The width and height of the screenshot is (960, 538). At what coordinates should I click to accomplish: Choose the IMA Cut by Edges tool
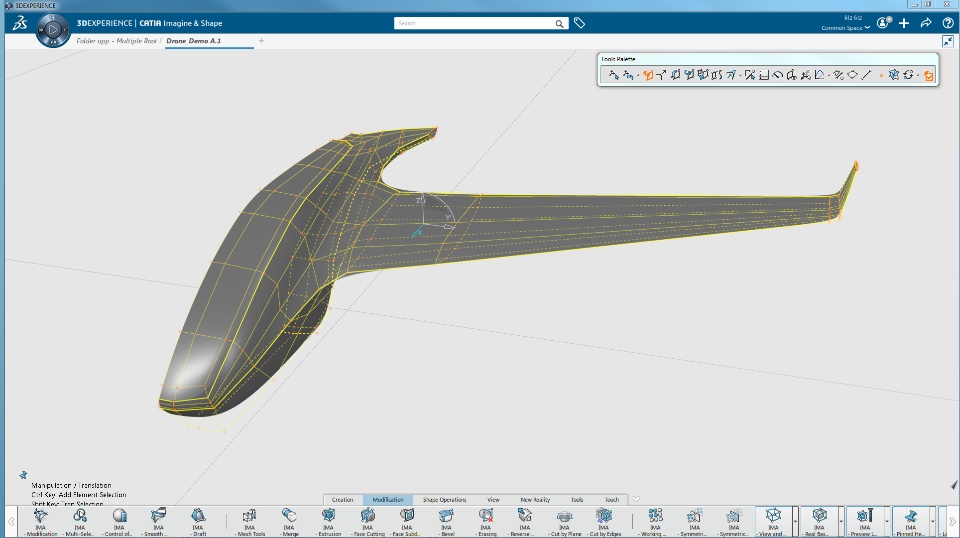click(604, 522)
